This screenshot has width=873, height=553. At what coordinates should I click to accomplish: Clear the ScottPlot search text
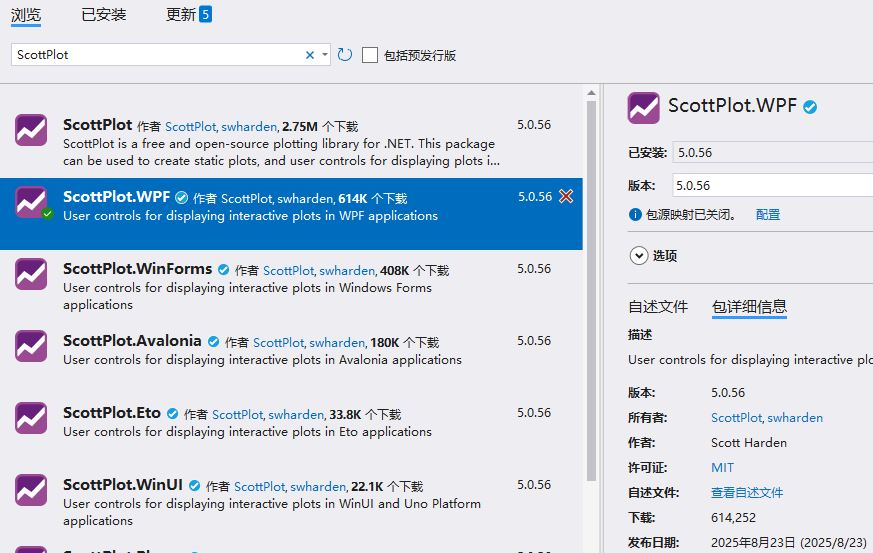click(x=310, y=55)
